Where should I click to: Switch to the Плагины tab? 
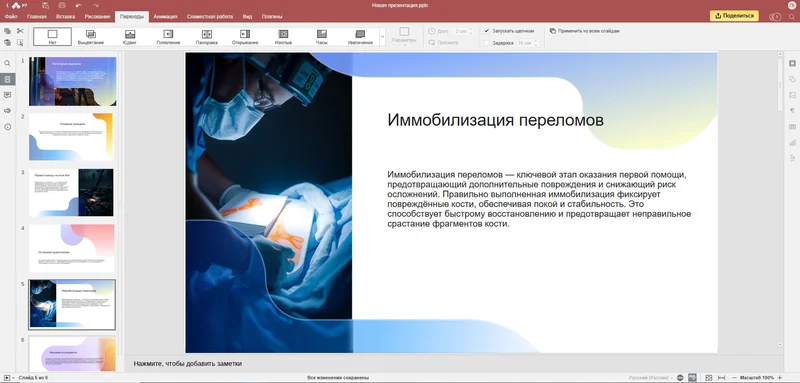click(272, 16)
